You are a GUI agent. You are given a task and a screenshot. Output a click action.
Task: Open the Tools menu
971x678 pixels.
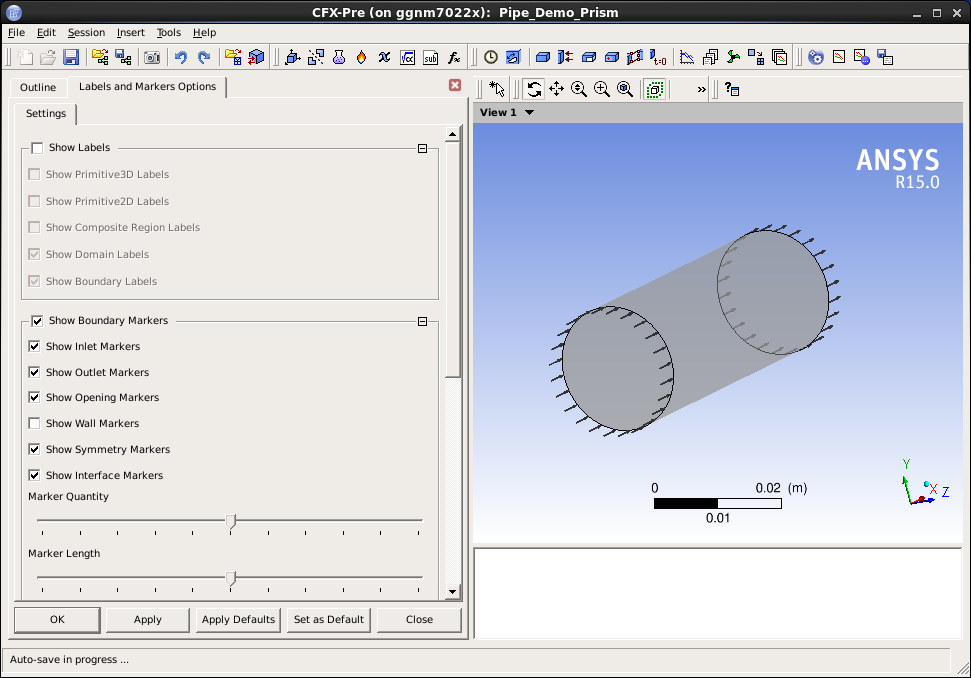[x=168, y=32]
